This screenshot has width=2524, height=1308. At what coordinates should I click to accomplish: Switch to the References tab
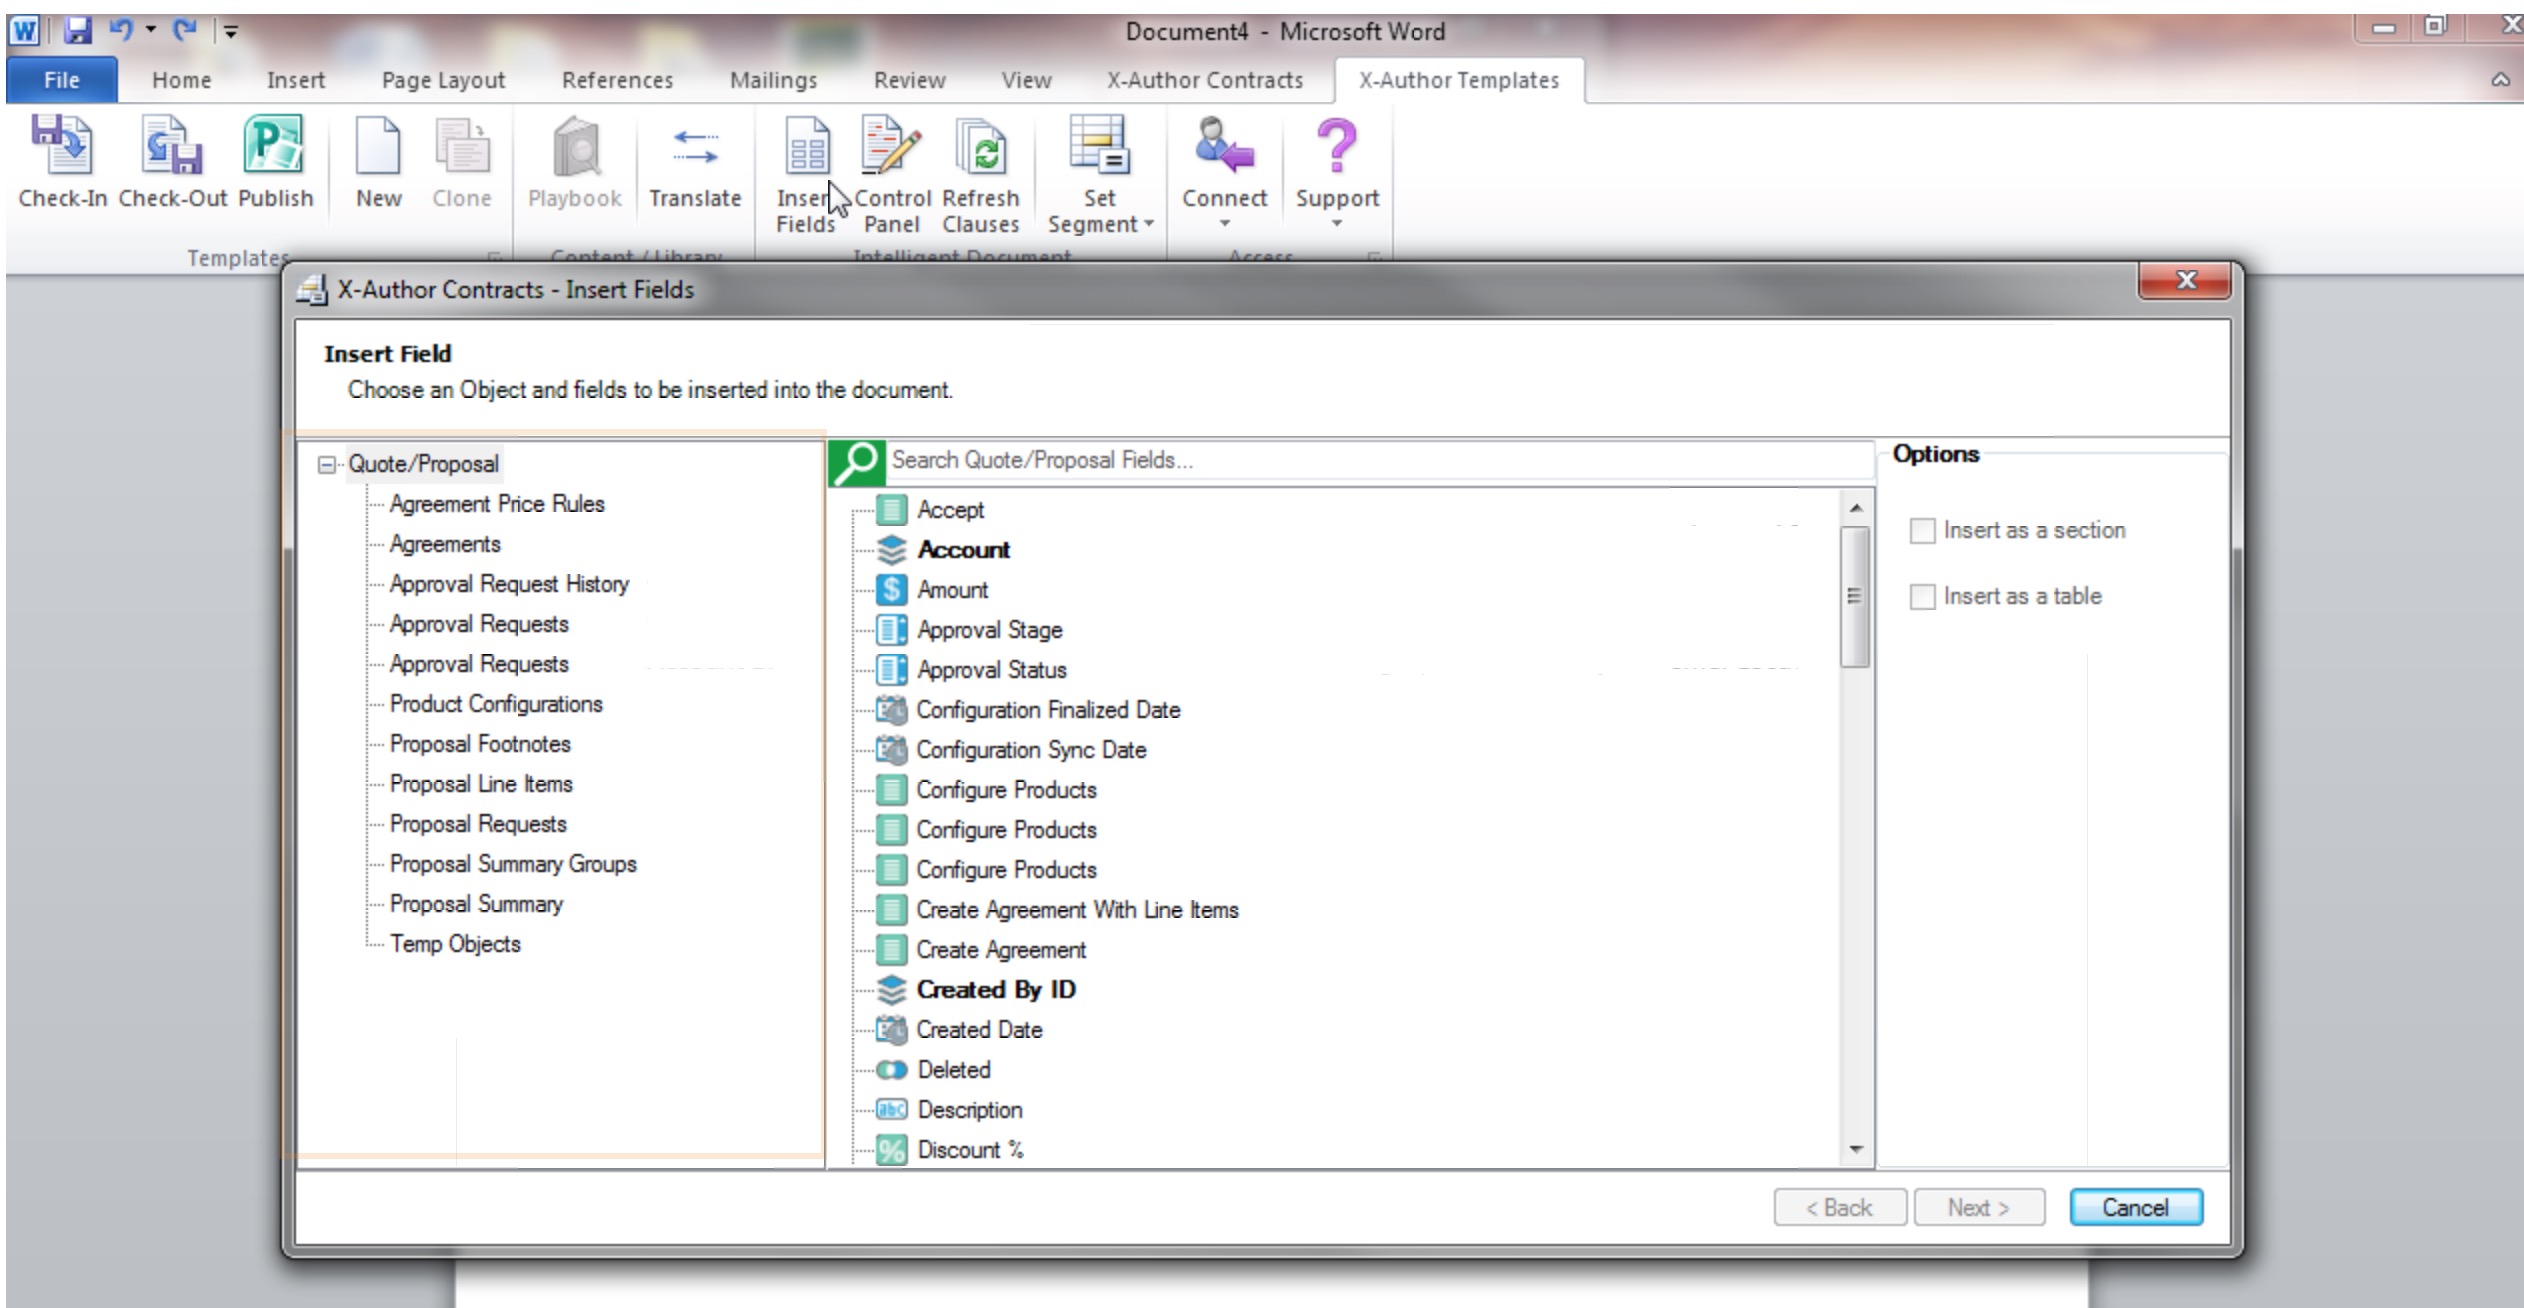pyautogui.click(x=617, y=80)
